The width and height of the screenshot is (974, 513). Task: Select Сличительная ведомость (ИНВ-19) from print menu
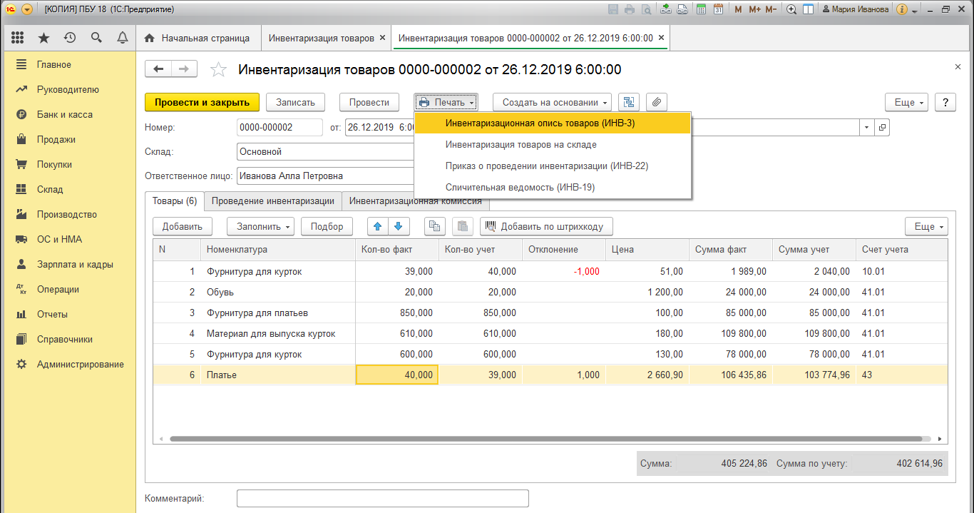pos(519,187)
